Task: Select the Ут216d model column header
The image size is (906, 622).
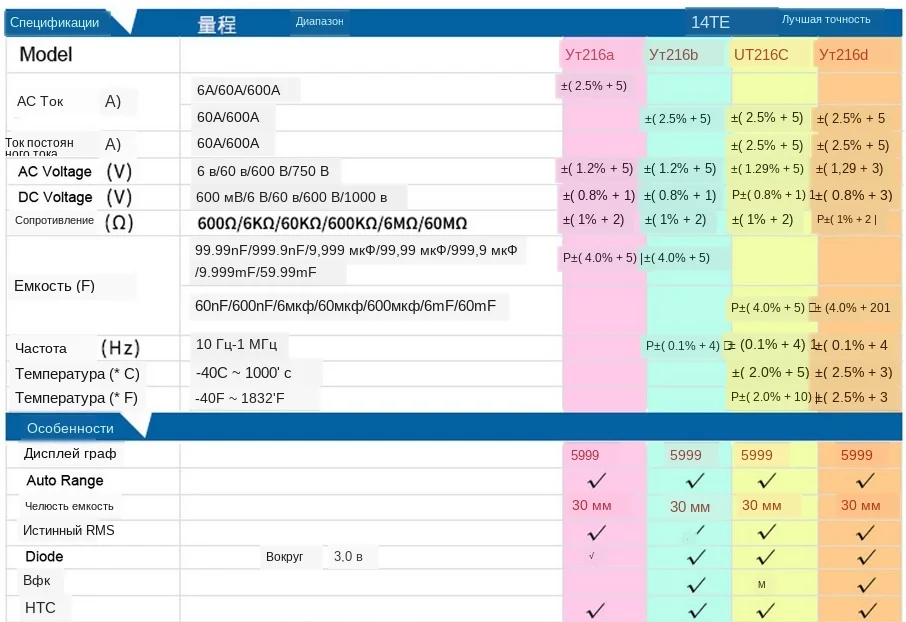Action: (x=843, y=55)
